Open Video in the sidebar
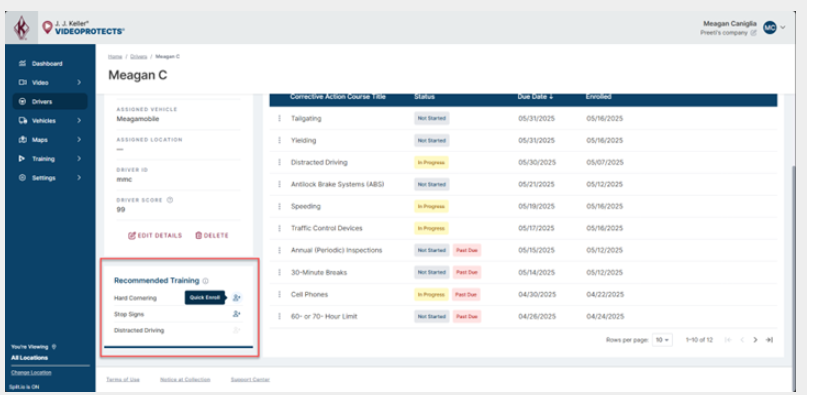Image resolution: width=815 pixels, height=395 pixels. pyautogui.click(x=50, y=82)
